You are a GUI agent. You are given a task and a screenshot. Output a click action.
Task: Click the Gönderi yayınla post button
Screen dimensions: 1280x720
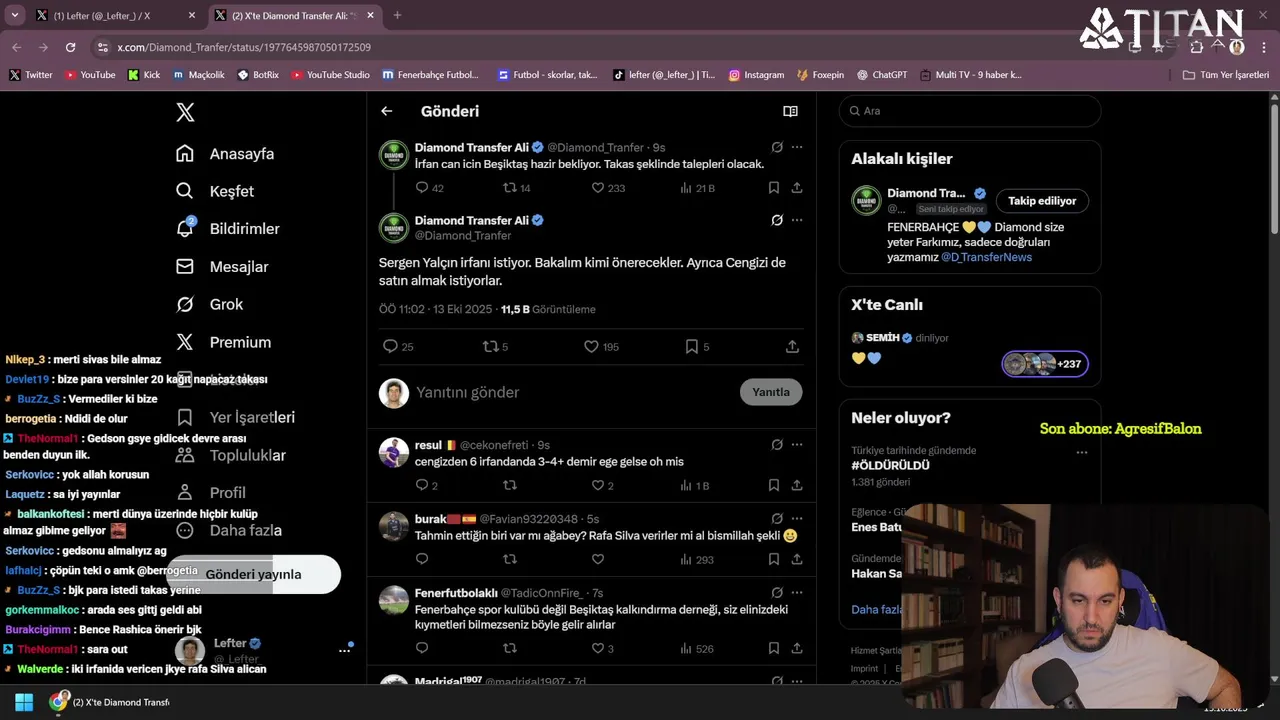coord(253,574)
